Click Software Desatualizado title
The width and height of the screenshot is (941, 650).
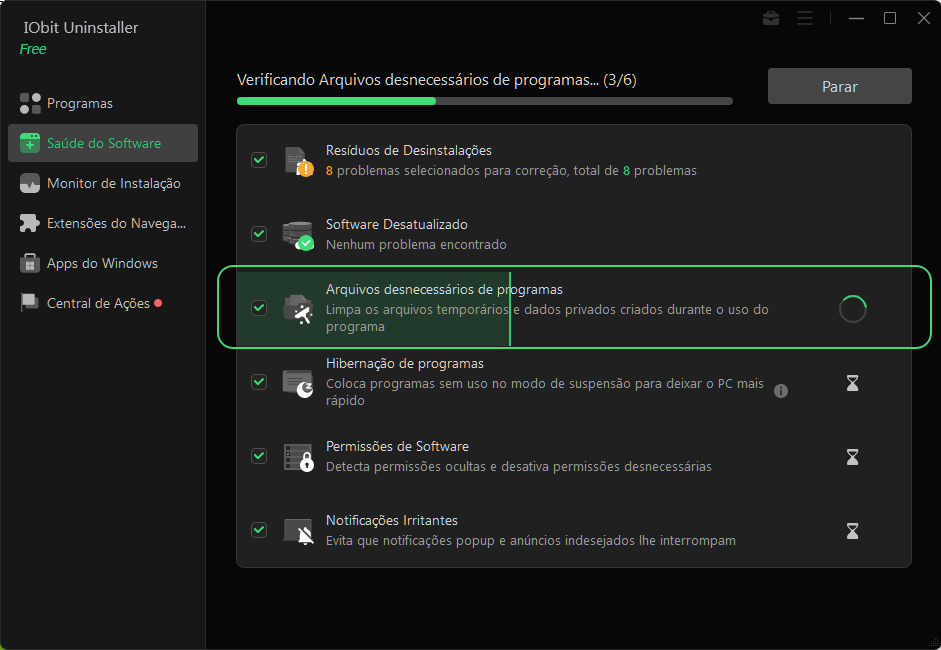(397, 224)
